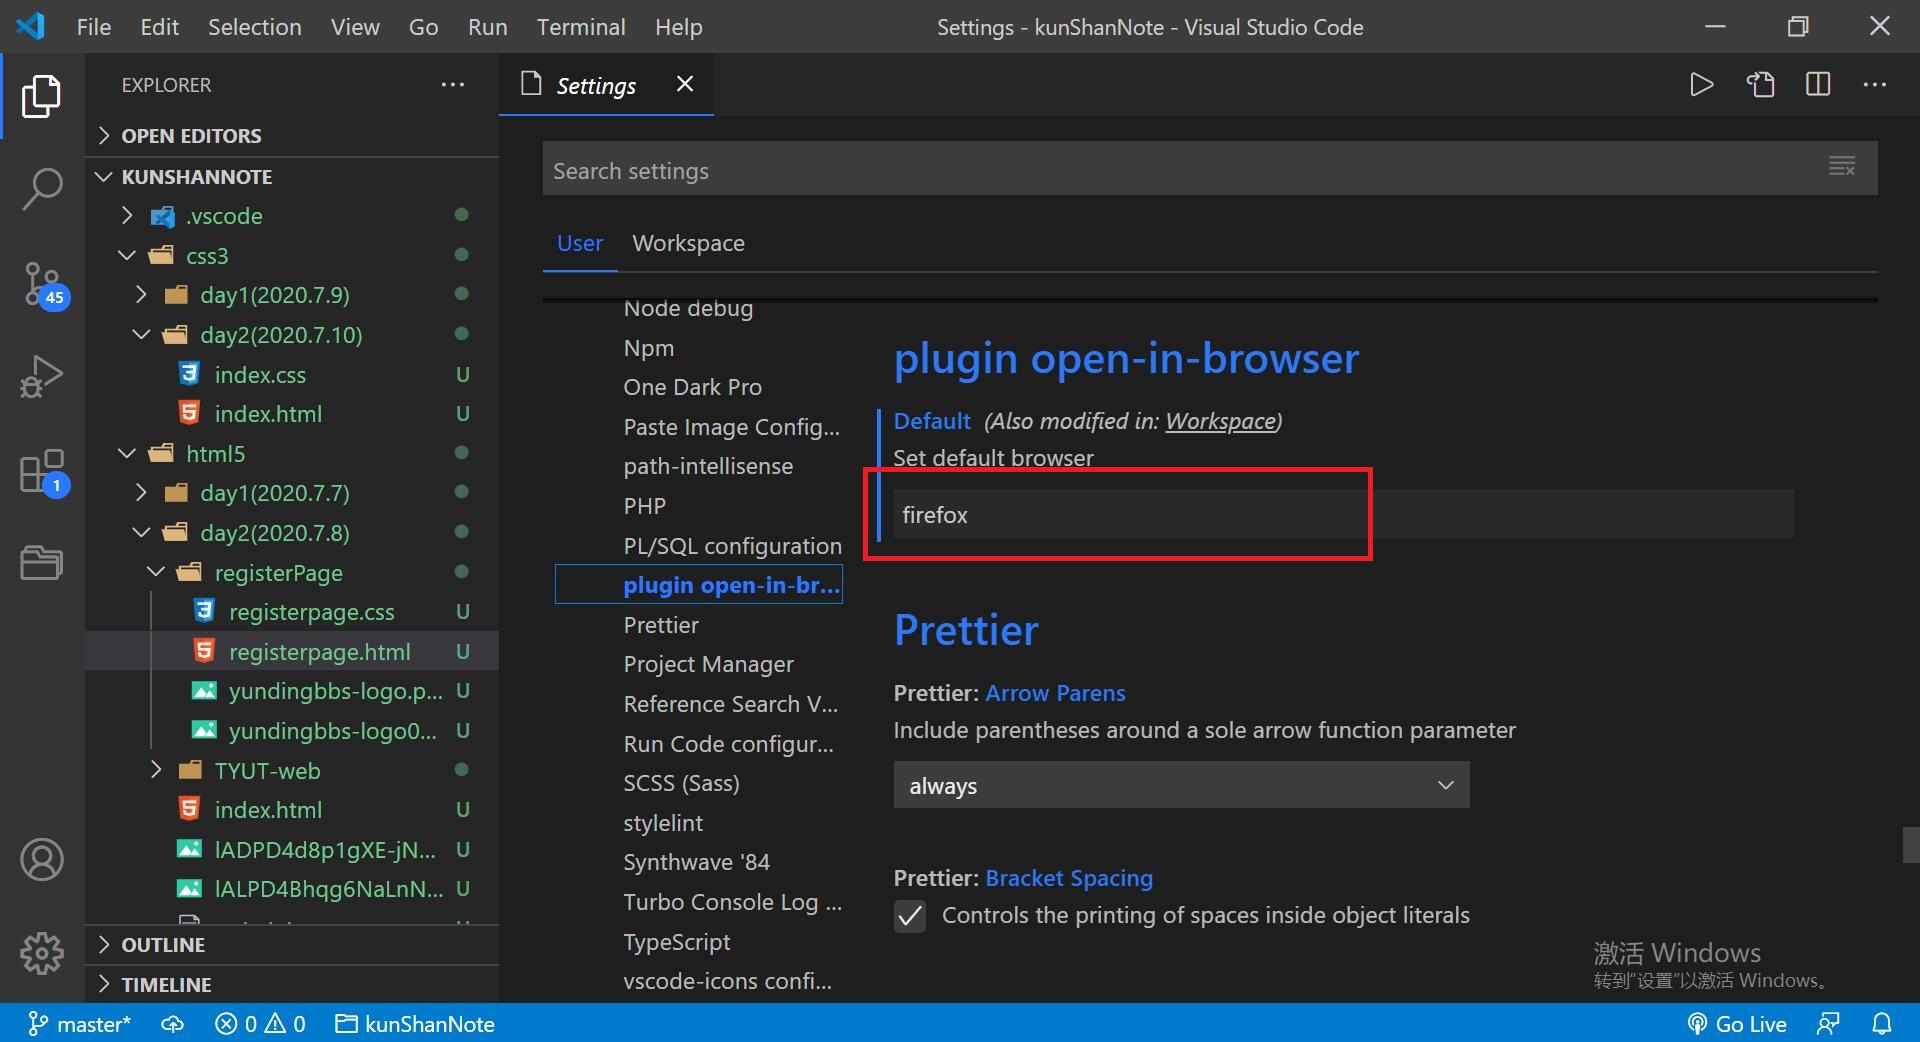Collapse the day2(2020.7.10) folder
The height and width of the screenshot is (1042, 1920).
click(x=140, y=334)
